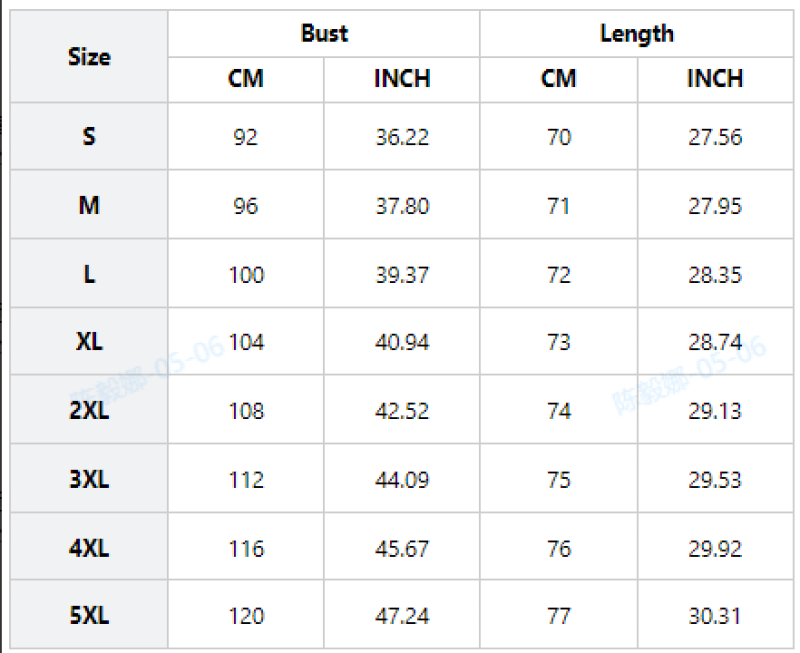Click the 4XL size row label
The width and height of the screenshot is (800, 653).
pyautogui.click(x=89, y=548)
